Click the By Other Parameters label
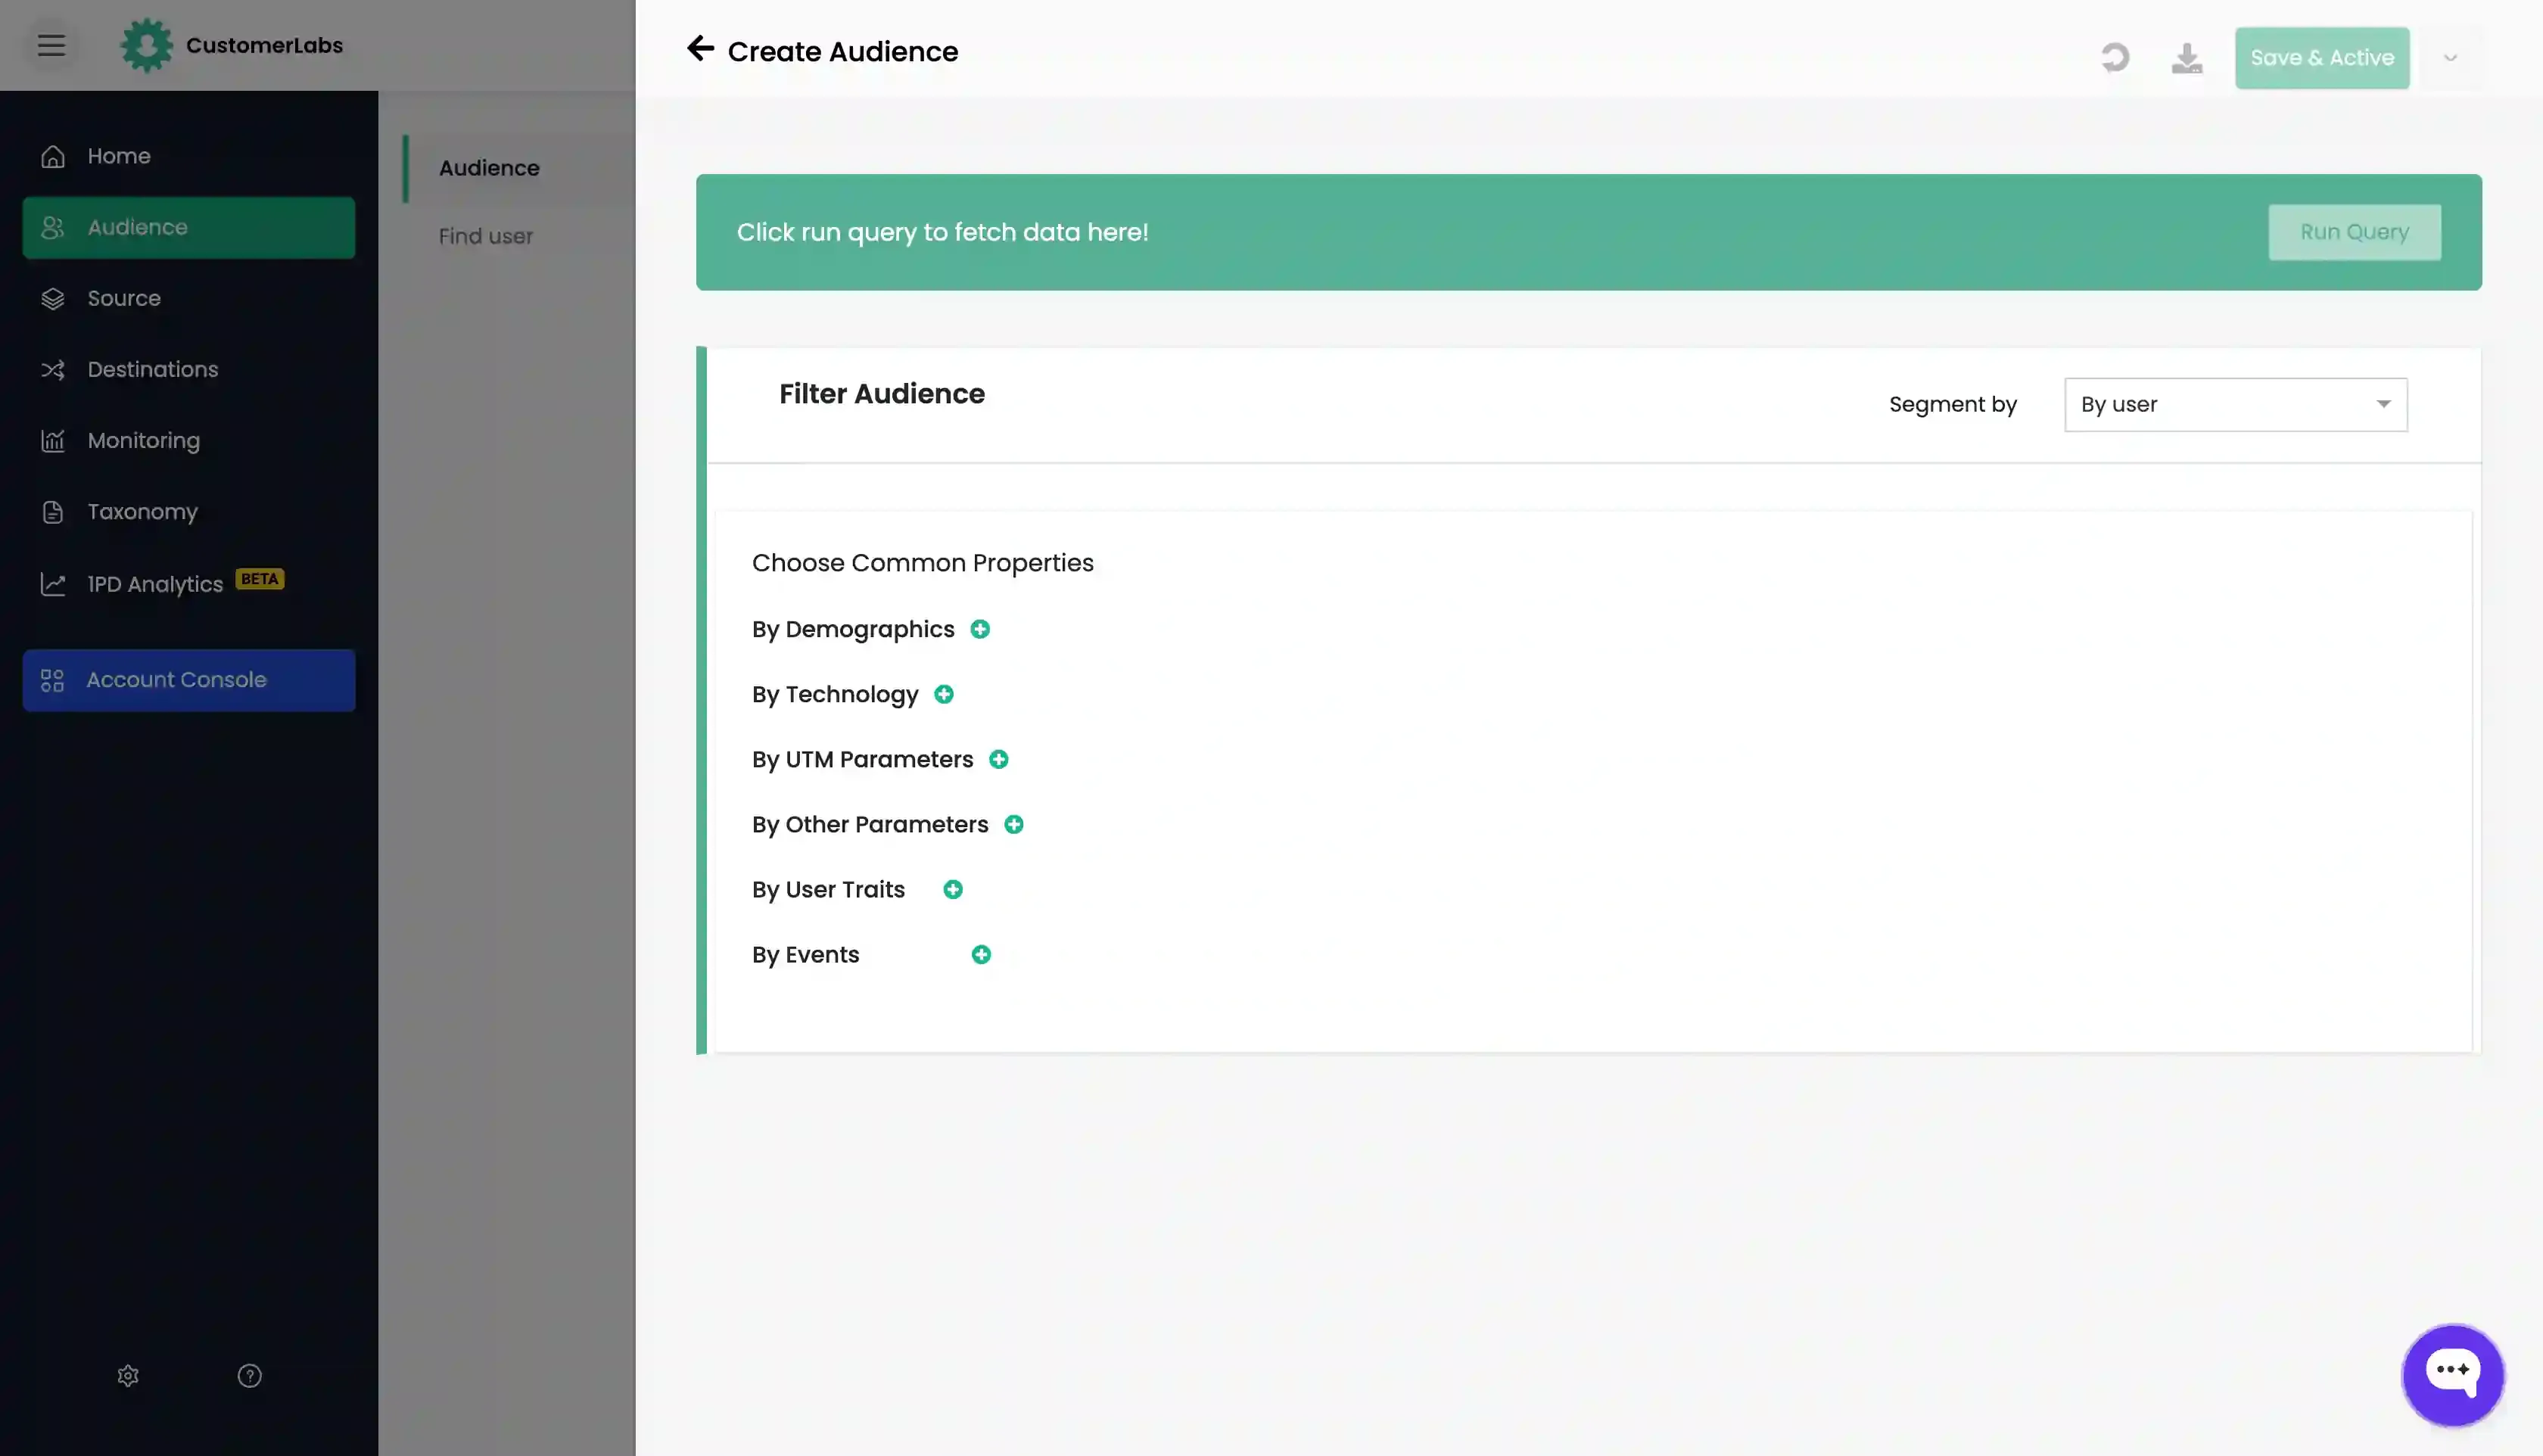2543x1456 pixels. [x=870, y=824]
